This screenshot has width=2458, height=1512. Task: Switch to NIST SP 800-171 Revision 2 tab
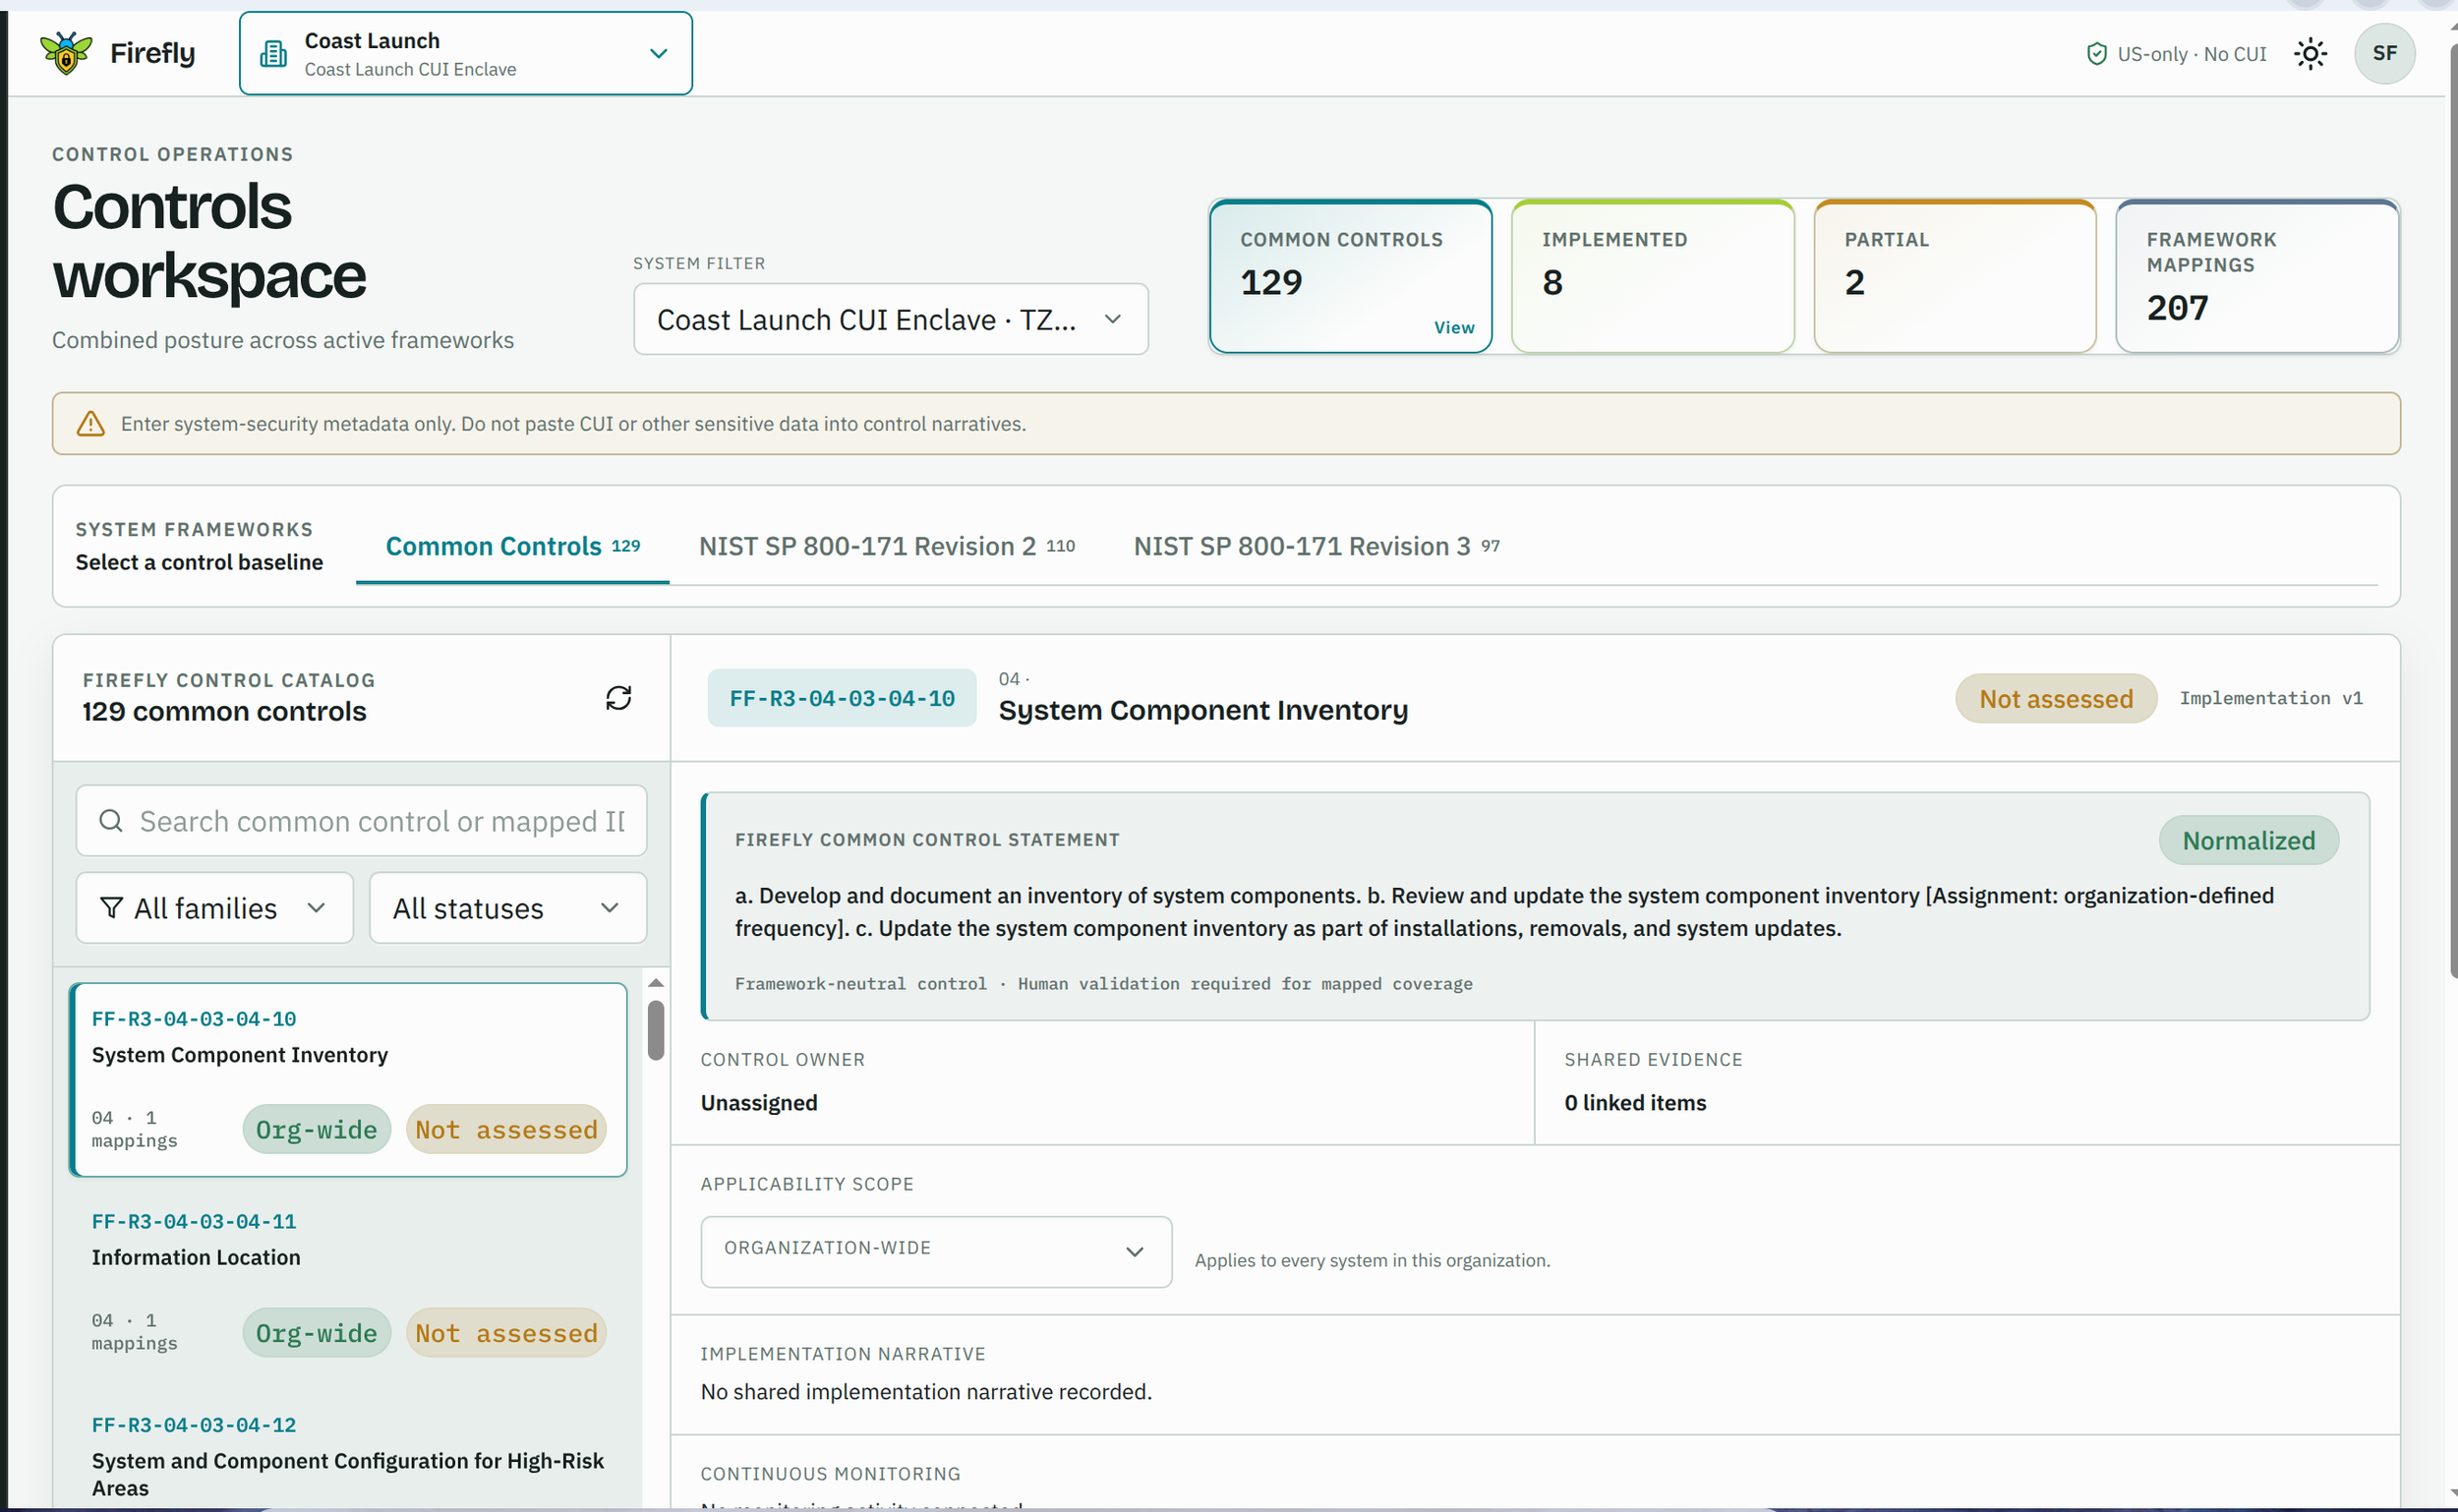tap(886, 547)
